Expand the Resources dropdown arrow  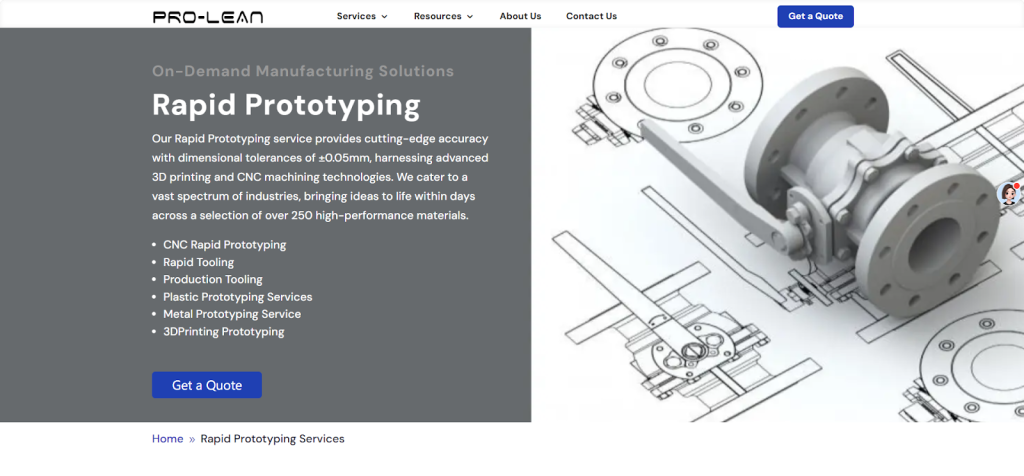click(x=470, y=17)
